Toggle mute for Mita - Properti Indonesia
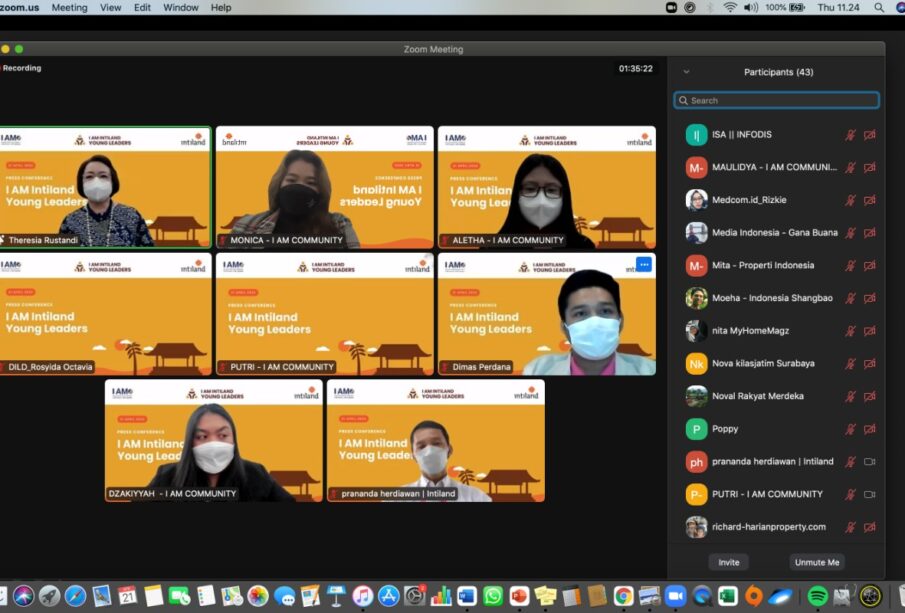This screenshot has width=905, height=613. point(850,266)
